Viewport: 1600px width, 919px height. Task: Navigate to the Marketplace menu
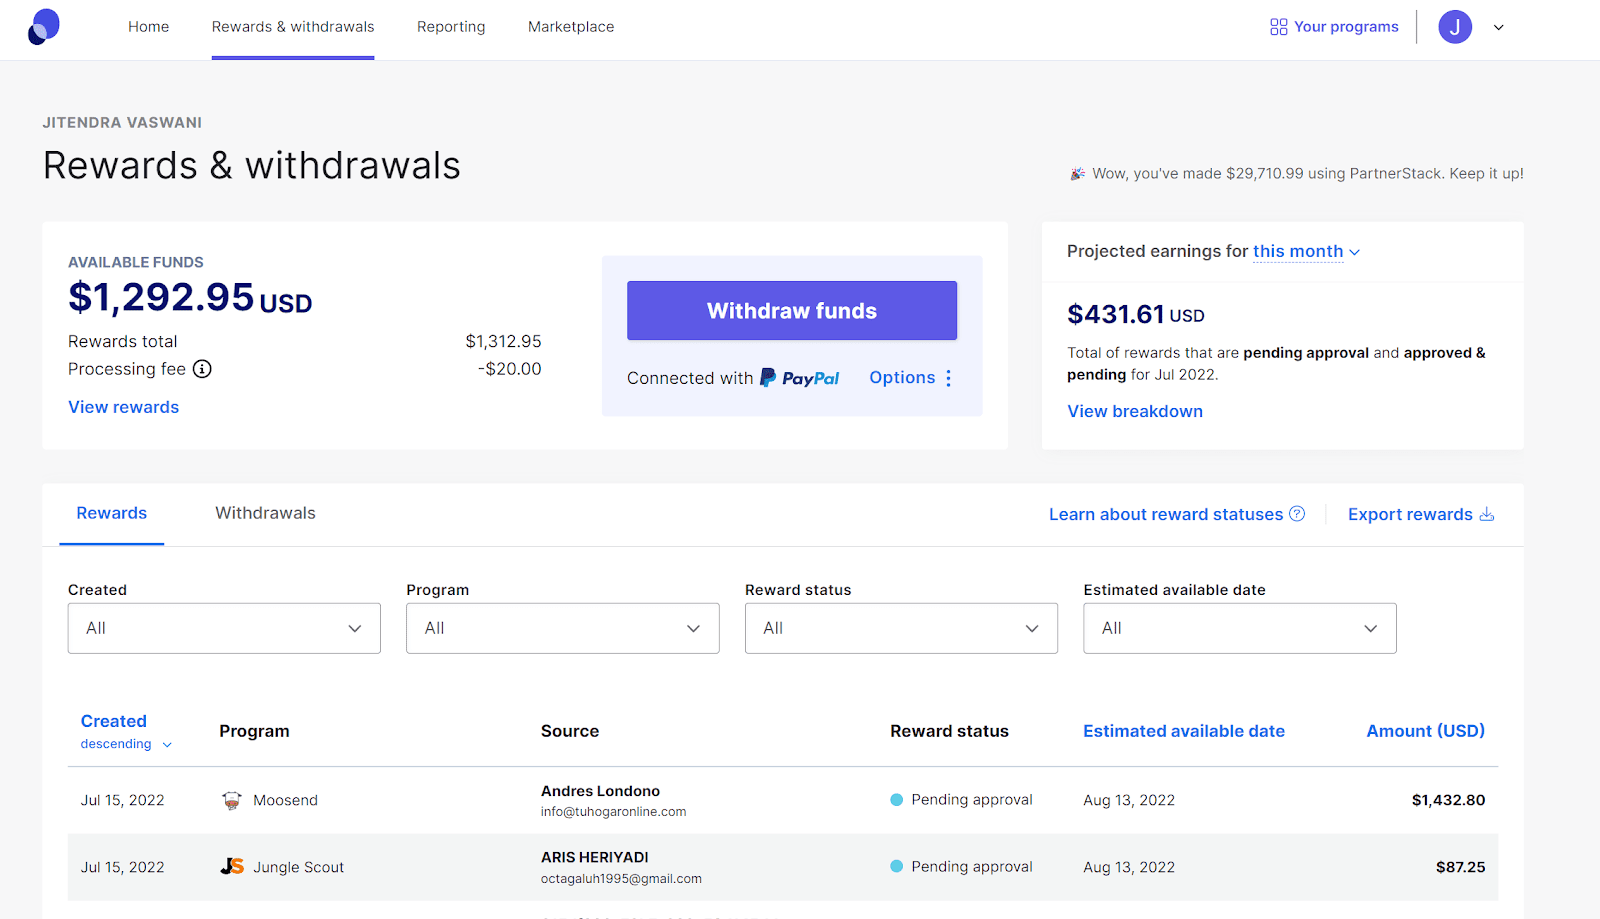[x=570, y=26]
